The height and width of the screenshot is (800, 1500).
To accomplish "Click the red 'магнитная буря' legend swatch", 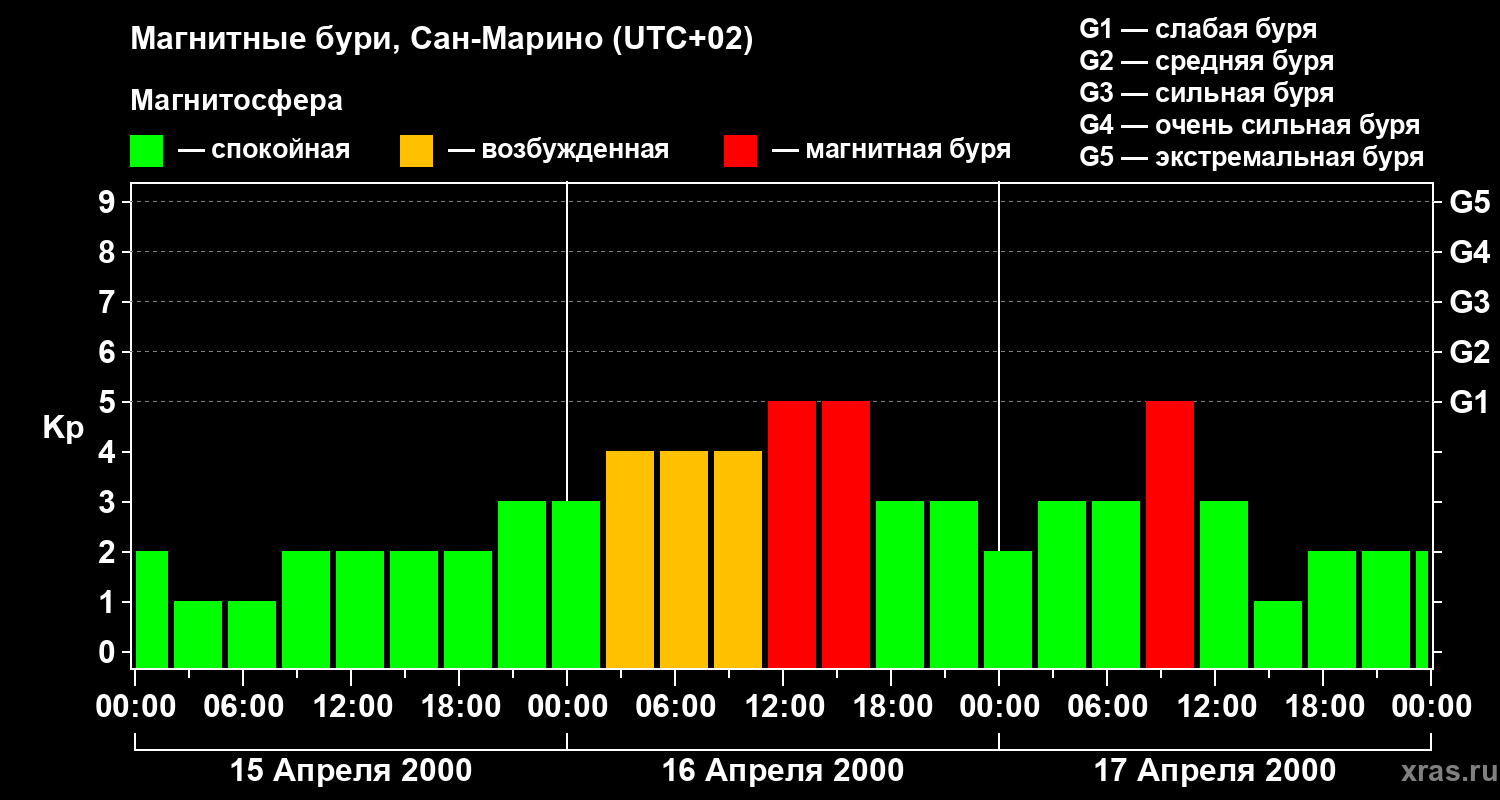I will (x=741, y=151).
